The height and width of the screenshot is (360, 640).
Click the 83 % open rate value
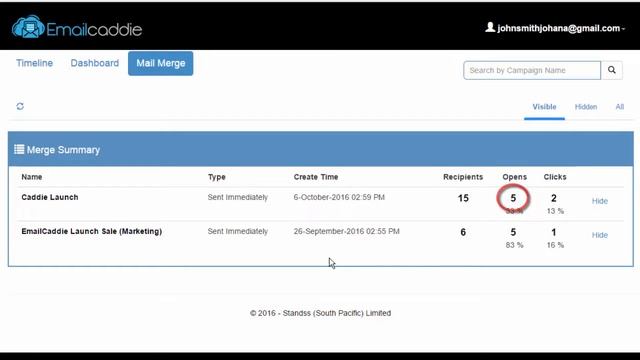(x=514, y=245)
